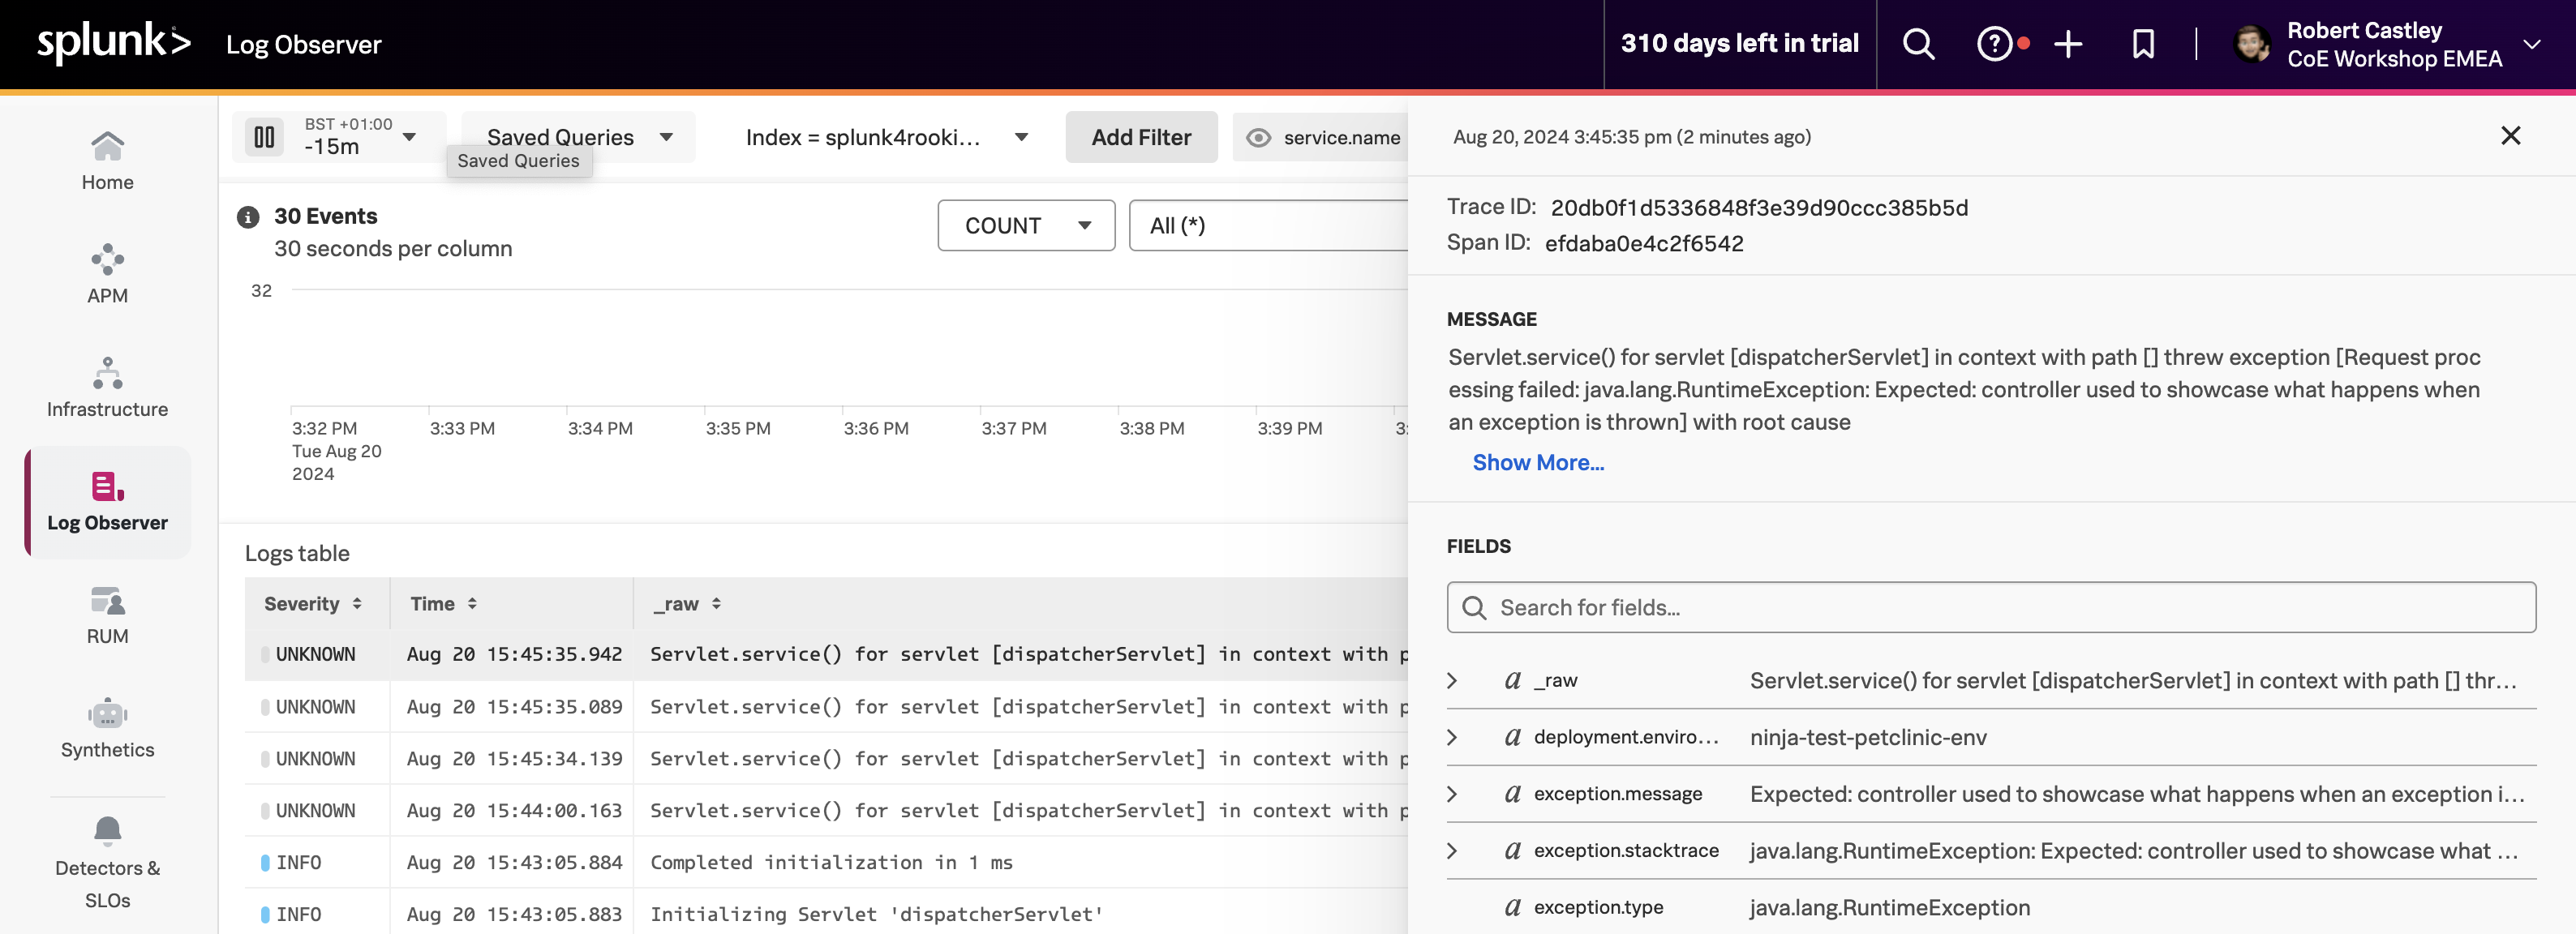Toggle service.name filter eye icon
This screenshot has width=2576, height=934.
coord(1258,138)
